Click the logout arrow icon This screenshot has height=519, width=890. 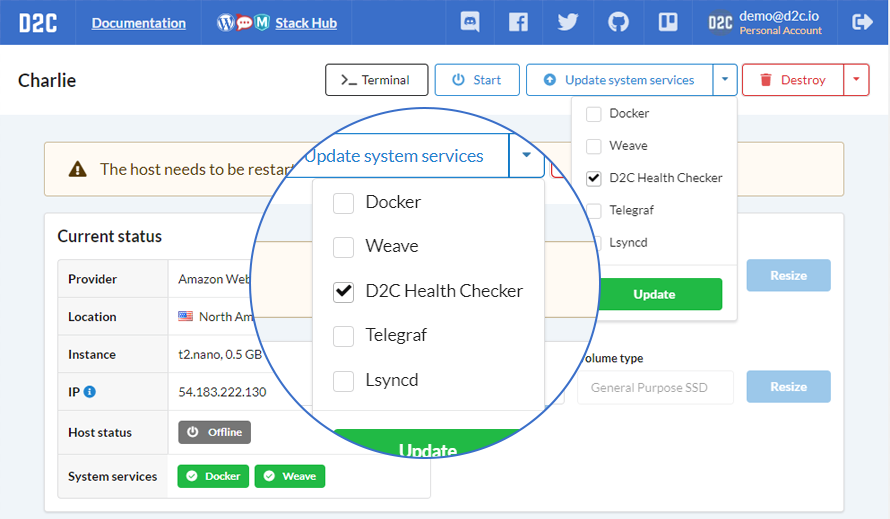pyautogui.click(x=862, y=22)
